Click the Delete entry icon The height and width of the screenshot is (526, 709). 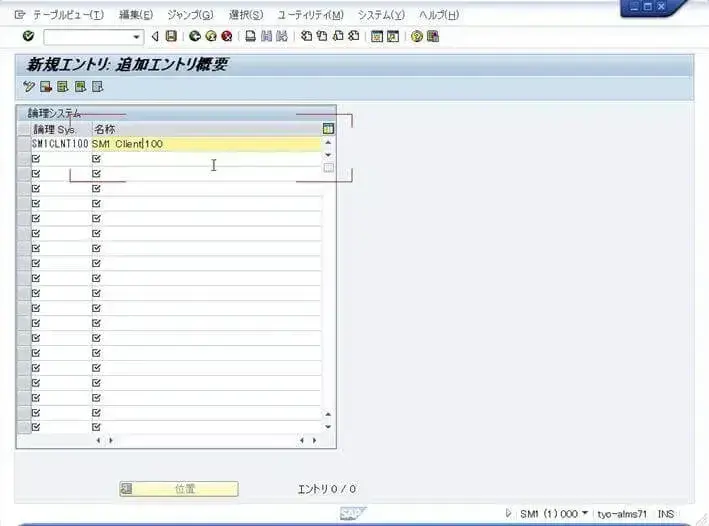click(x=46, y=86)
